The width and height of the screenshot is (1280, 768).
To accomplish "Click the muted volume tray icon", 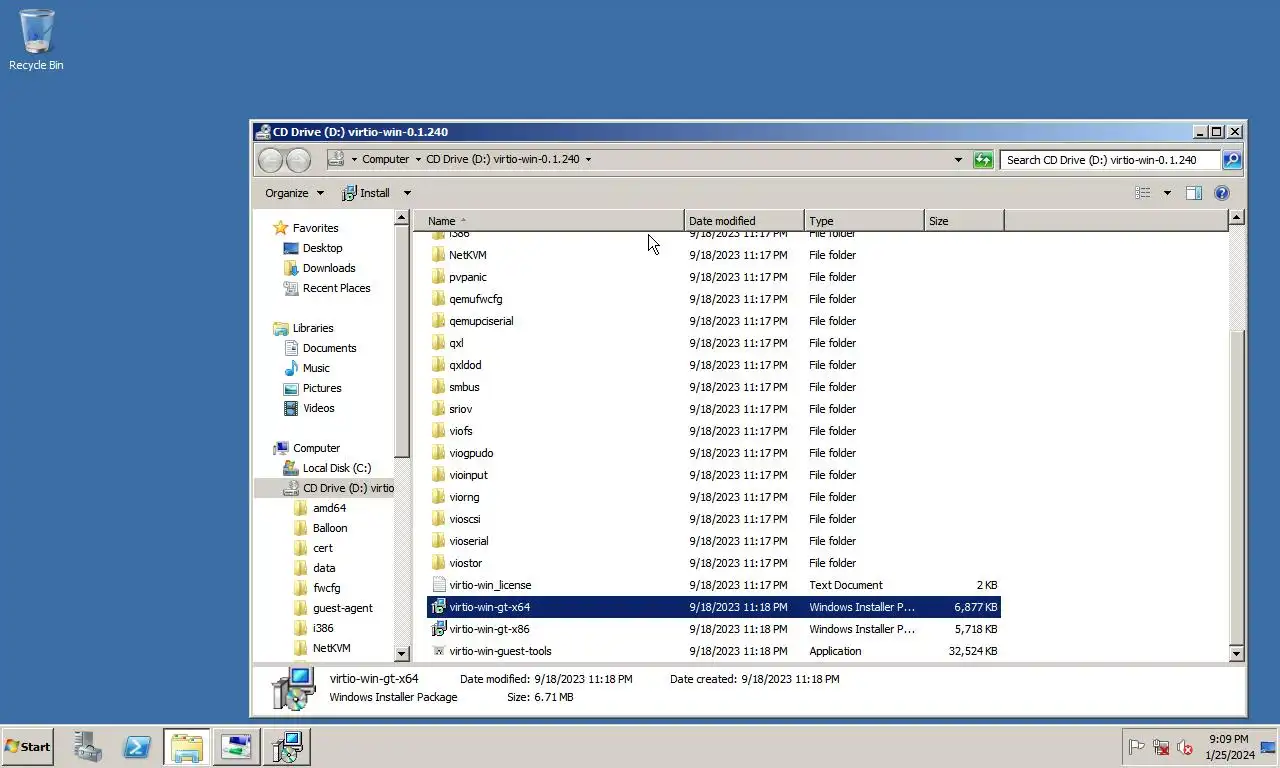I will (x=1185, y=747).
